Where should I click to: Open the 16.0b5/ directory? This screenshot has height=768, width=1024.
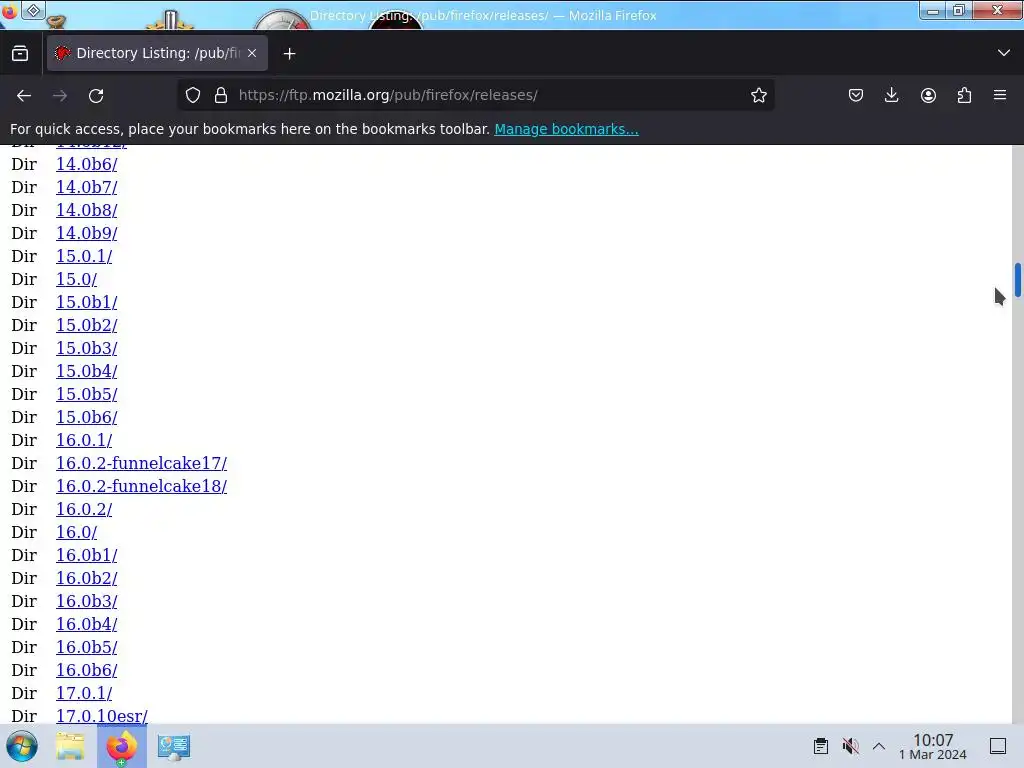86,647
